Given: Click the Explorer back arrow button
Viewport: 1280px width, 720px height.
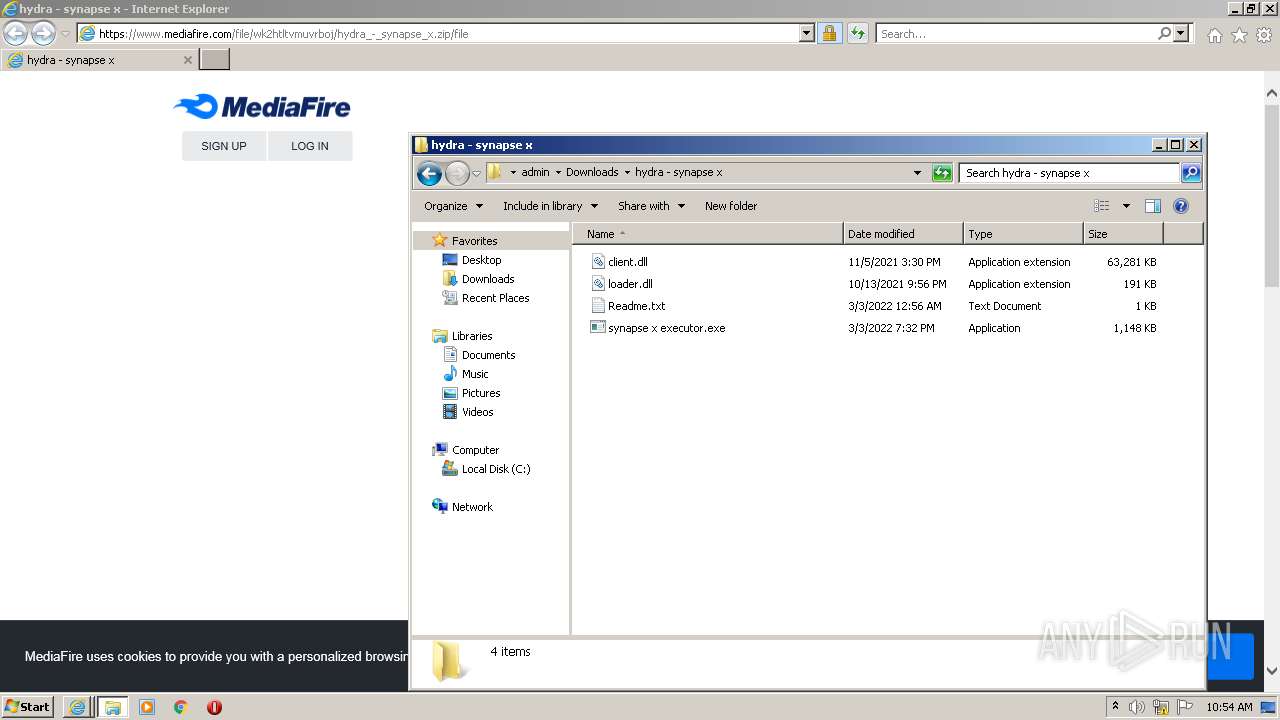Looking at the screenshot, I should pos(429,173).
